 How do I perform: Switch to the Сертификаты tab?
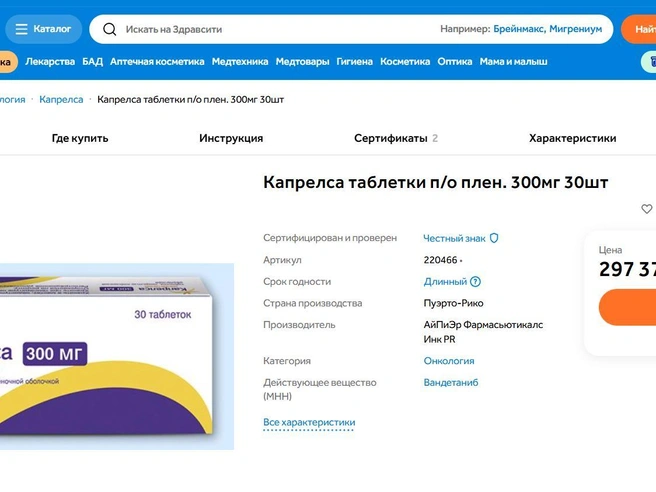tap(396, 138)
